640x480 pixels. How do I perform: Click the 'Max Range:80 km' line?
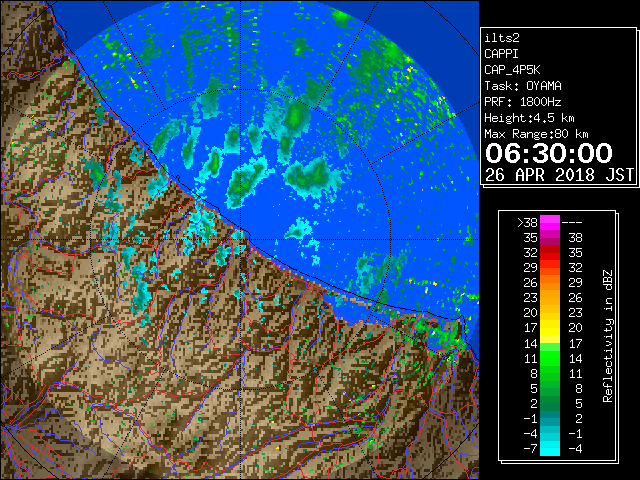click(536, 134)
